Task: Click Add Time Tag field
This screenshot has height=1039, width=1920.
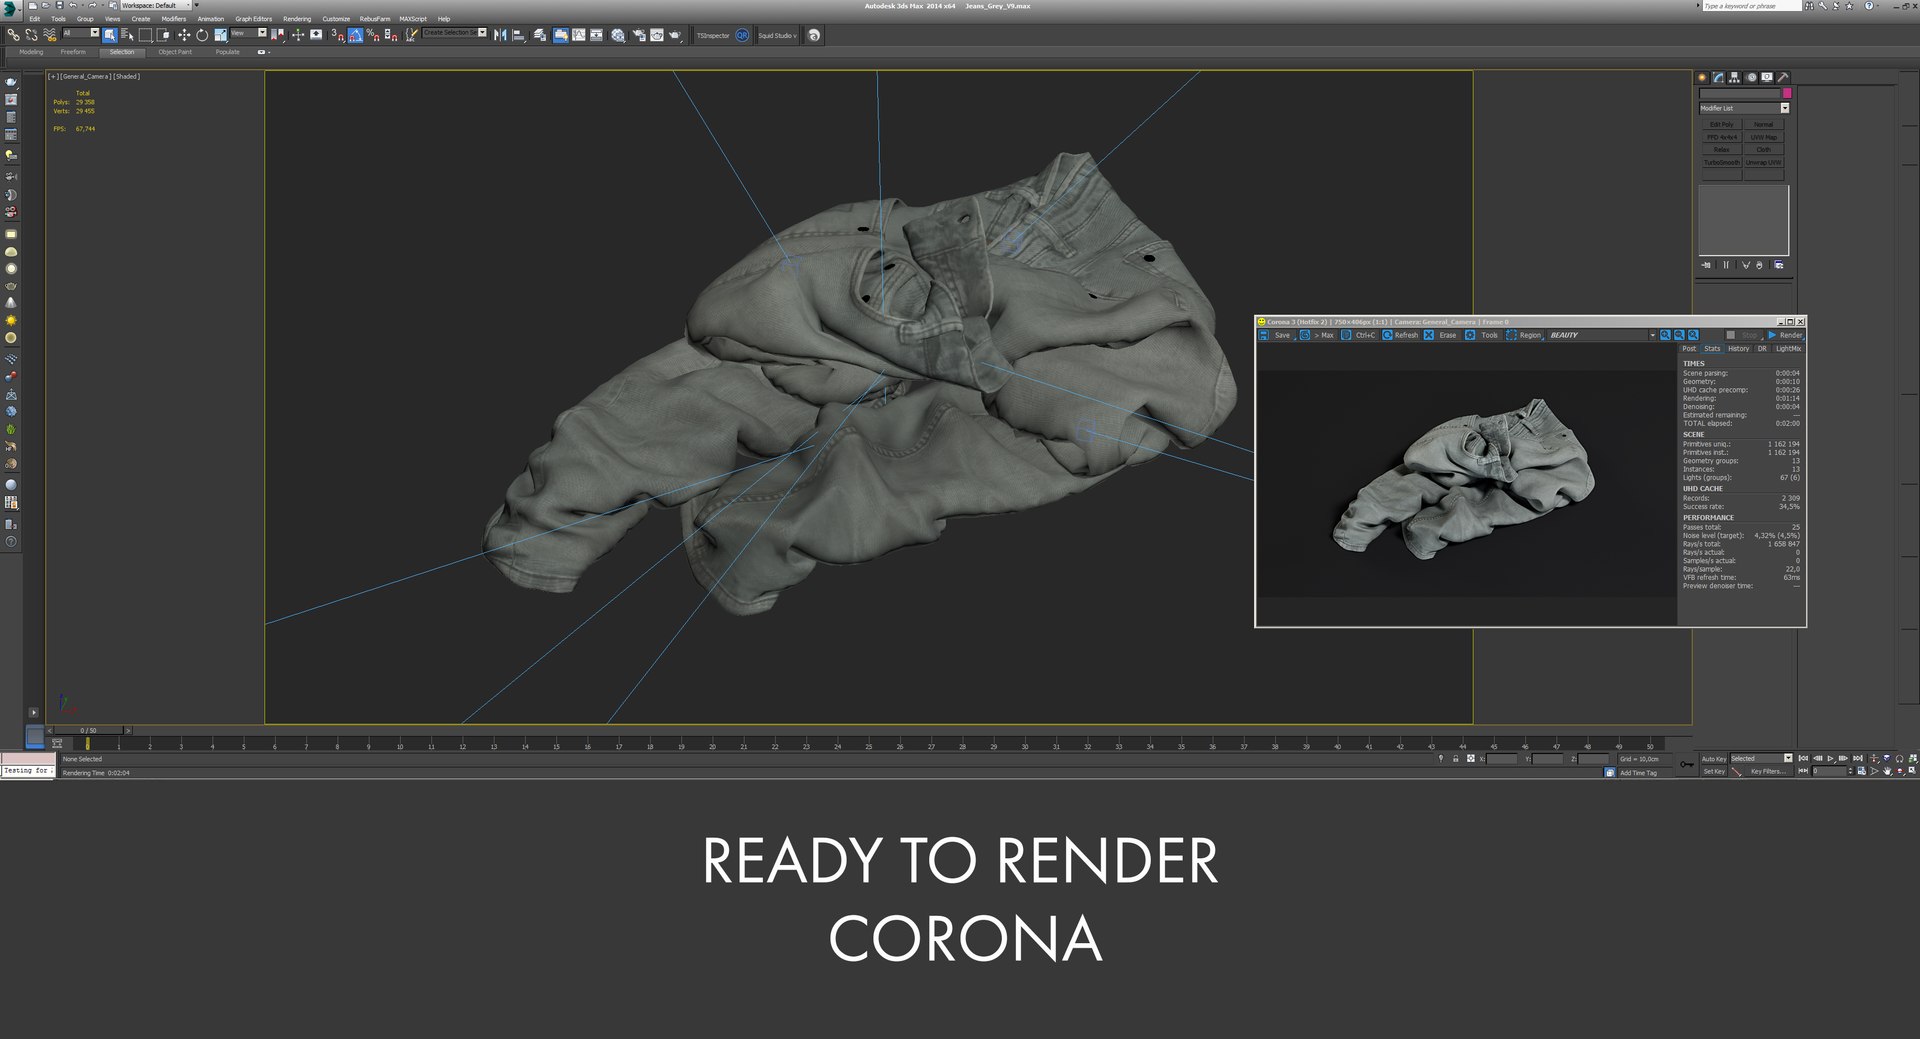Action: tap(1646, 772)
